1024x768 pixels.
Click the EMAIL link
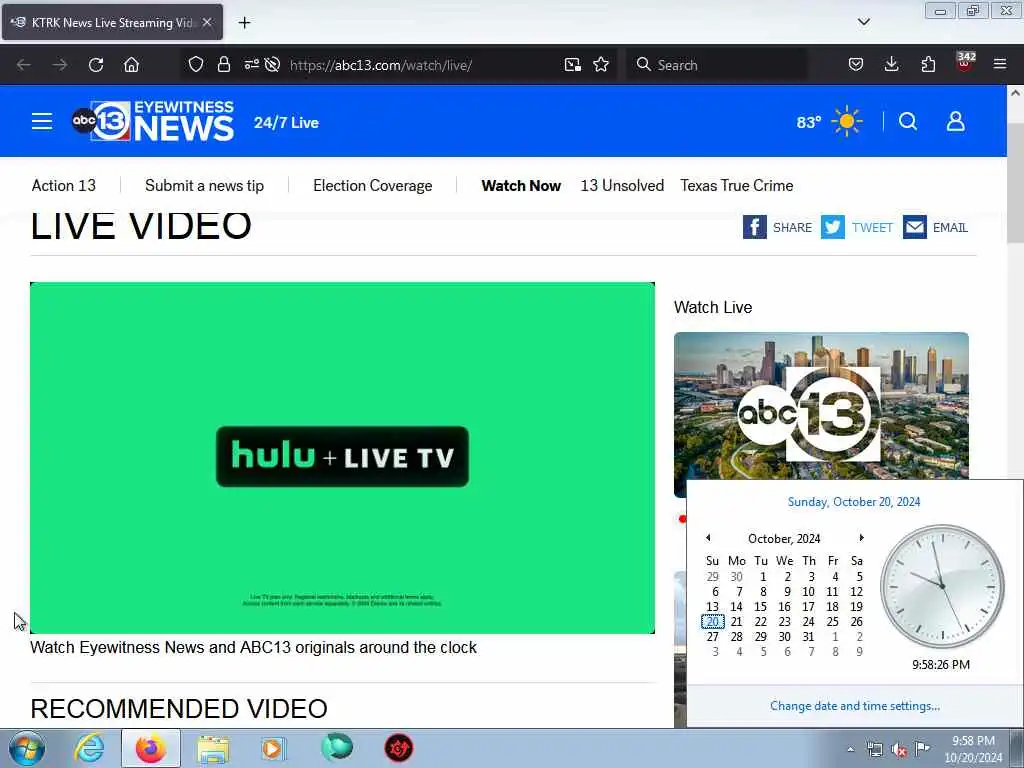950,227
